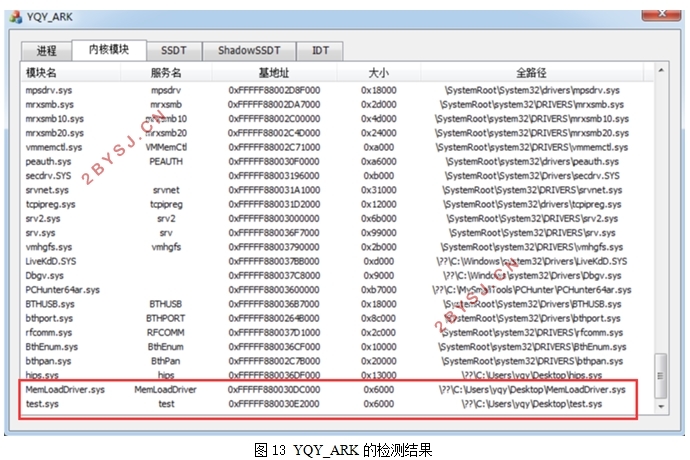
Task: Sort by 基地址 column header
Action: (274, 73)
